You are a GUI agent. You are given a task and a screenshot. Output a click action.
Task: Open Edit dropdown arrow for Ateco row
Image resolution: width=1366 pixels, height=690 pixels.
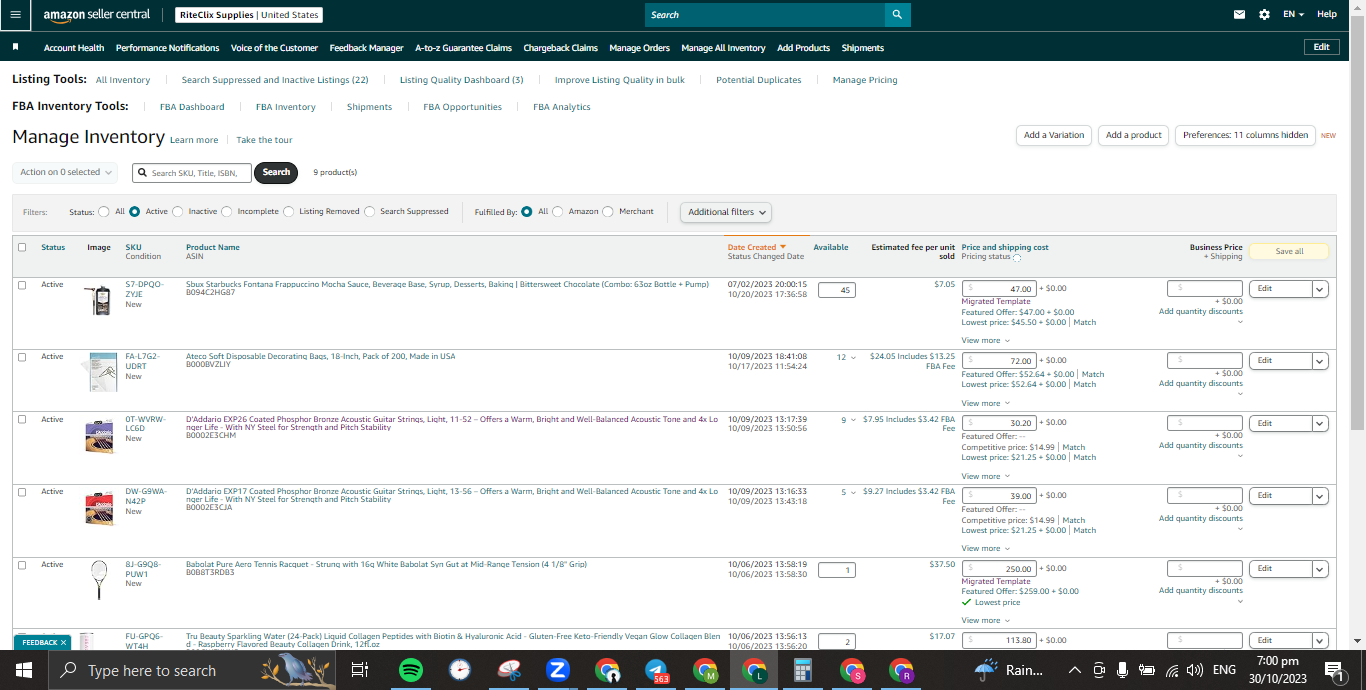click(x=1320, y=361)
